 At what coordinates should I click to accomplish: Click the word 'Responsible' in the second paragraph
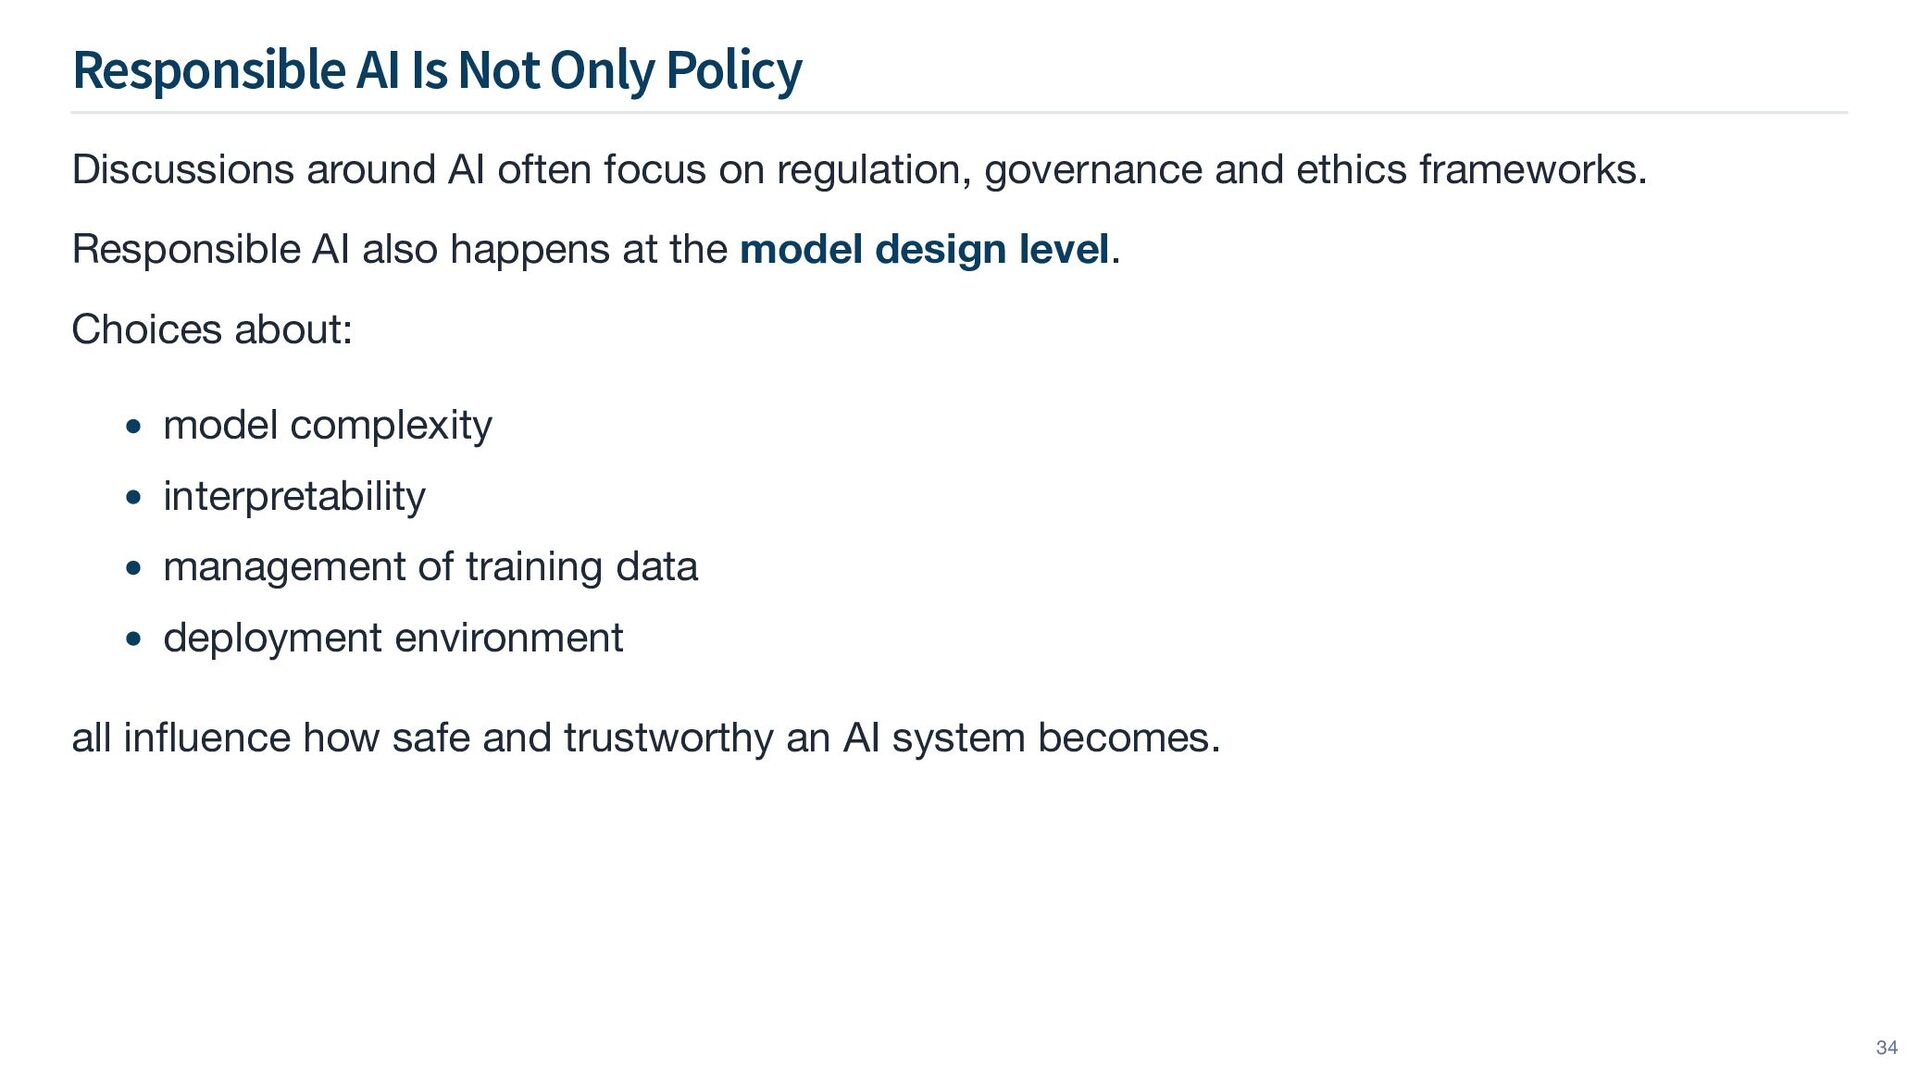coord(186,250)
